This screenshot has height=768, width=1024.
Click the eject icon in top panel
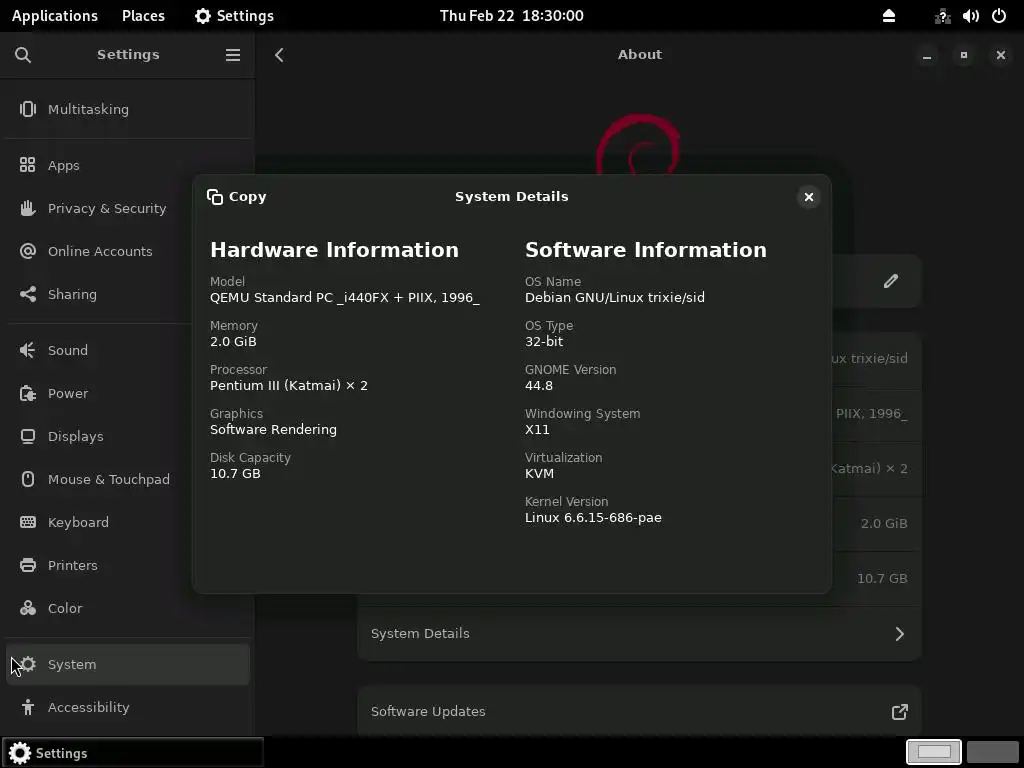pyautogui.click(x=889, y=16)
